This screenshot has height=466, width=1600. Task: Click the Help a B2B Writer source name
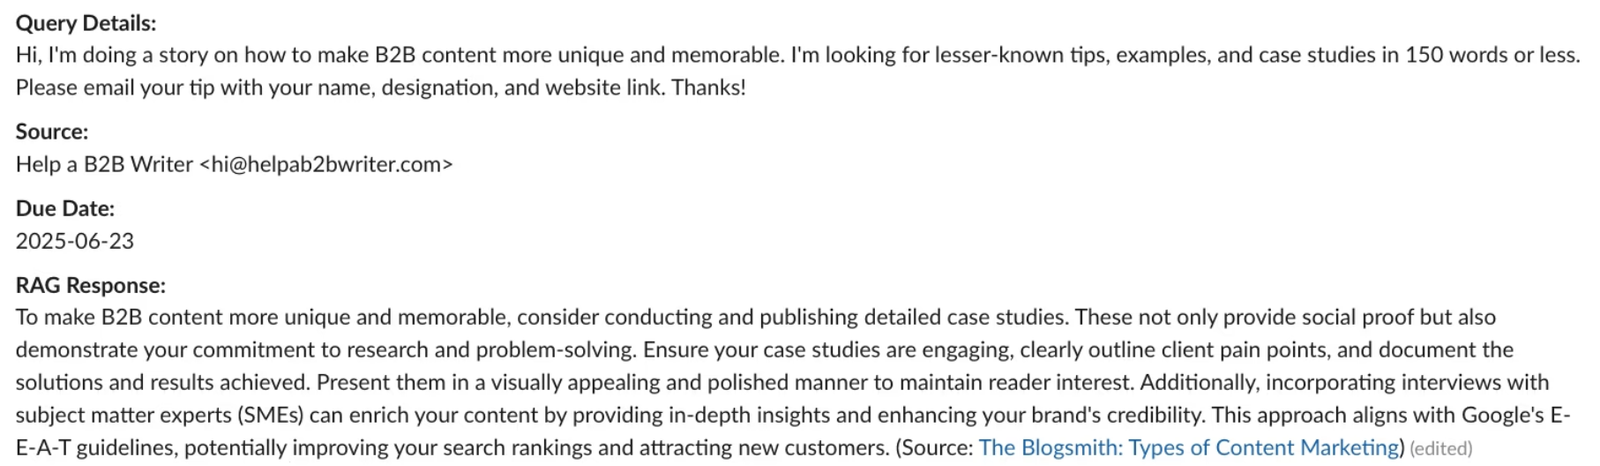104,165
